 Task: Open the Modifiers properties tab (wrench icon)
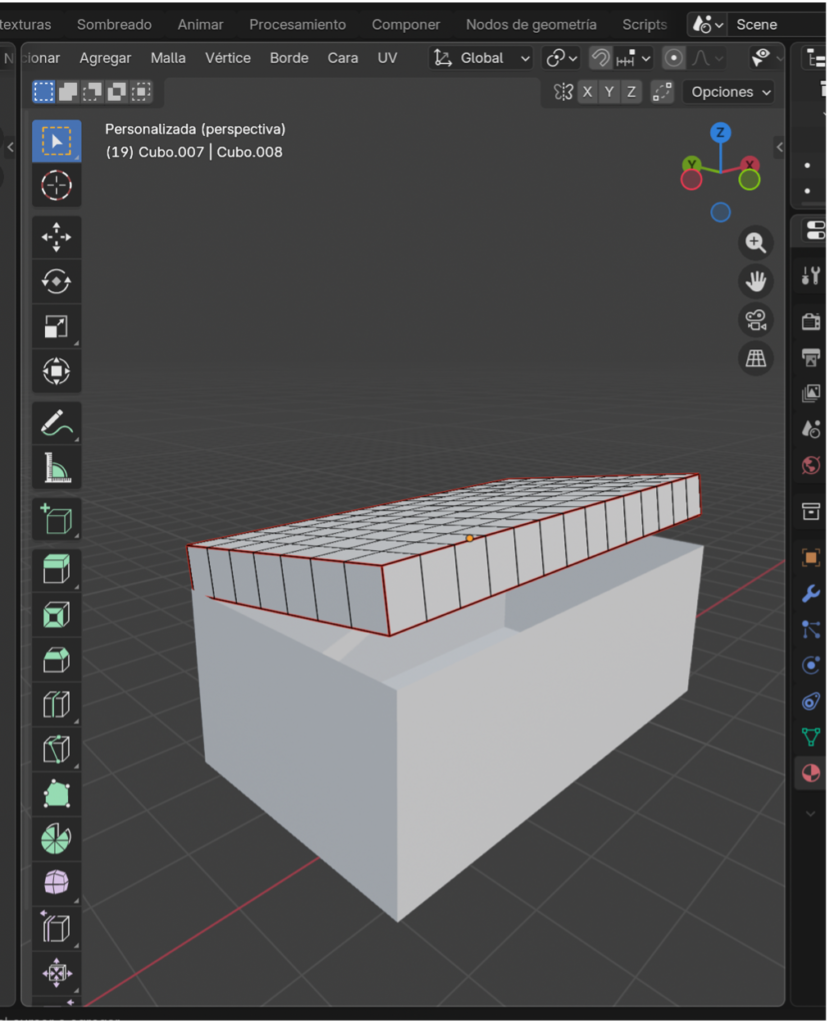pyautogui.click(x=811, y=594)
